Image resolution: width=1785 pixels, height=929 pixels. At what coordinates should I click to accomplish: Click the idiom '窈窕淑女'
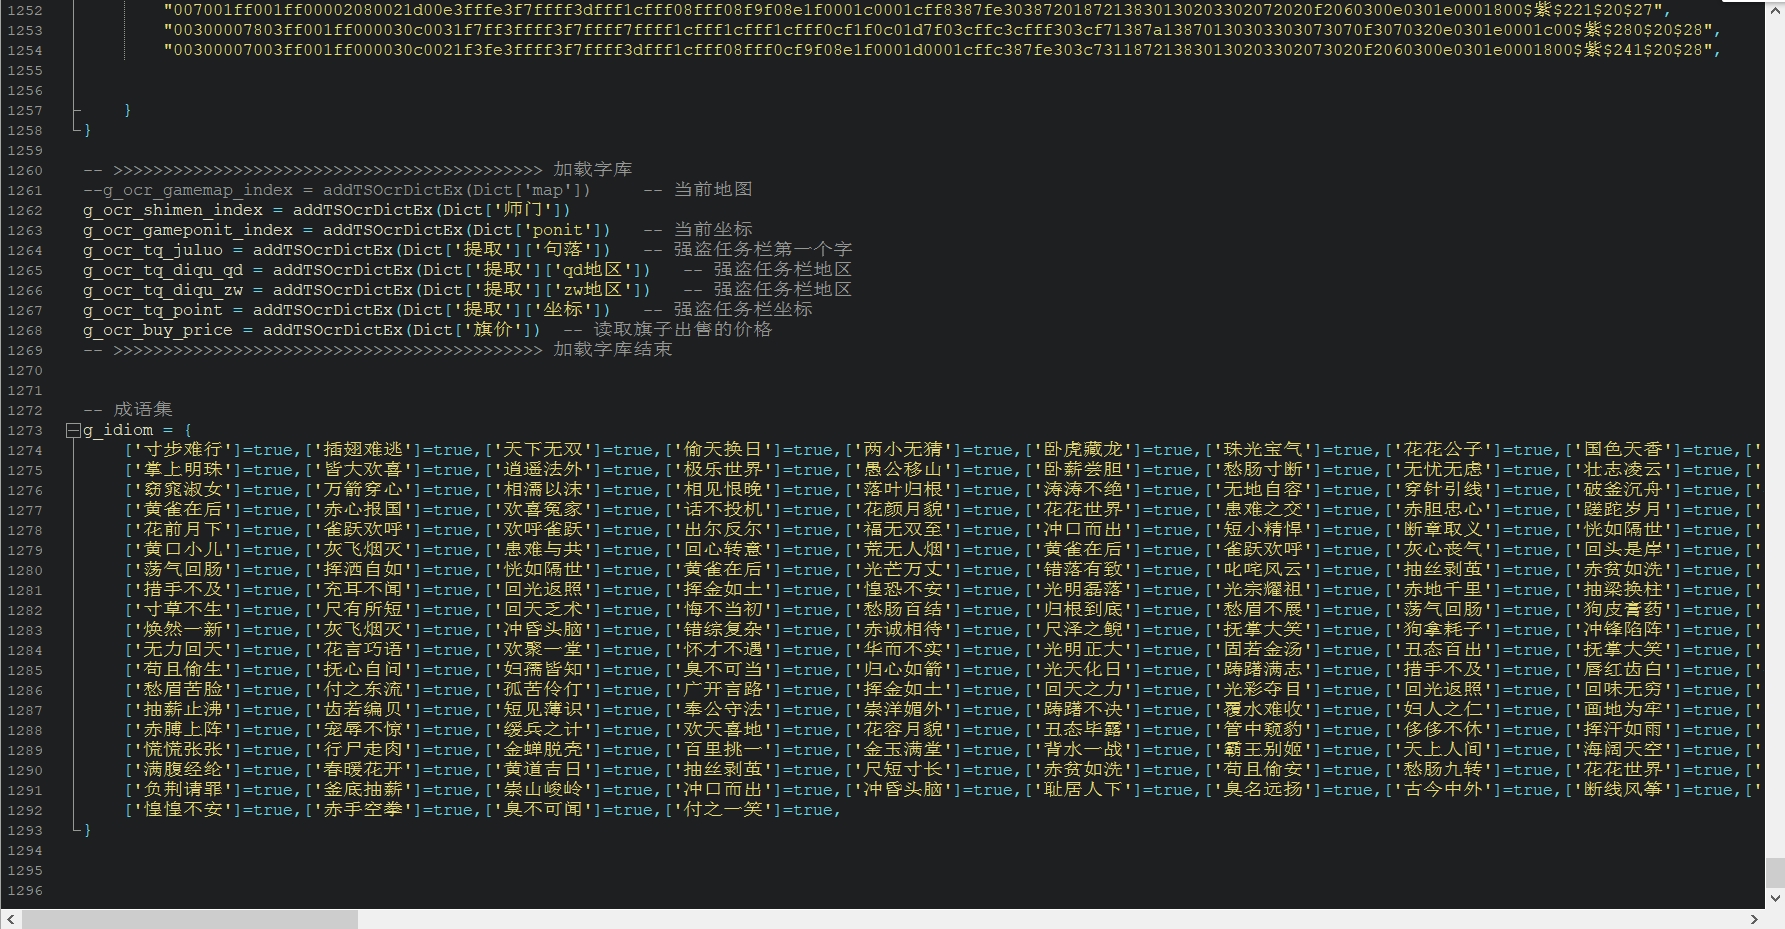(183, 490)
